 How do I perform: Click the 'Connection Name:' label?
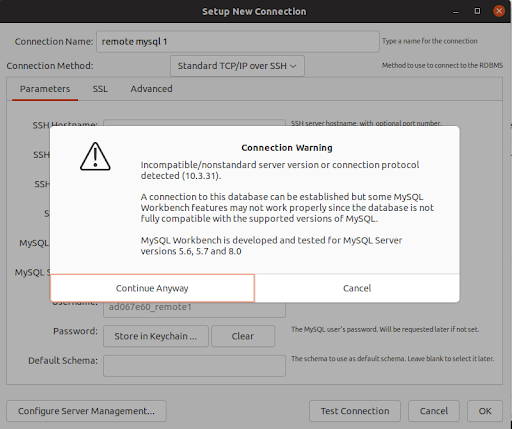[54, 41]
